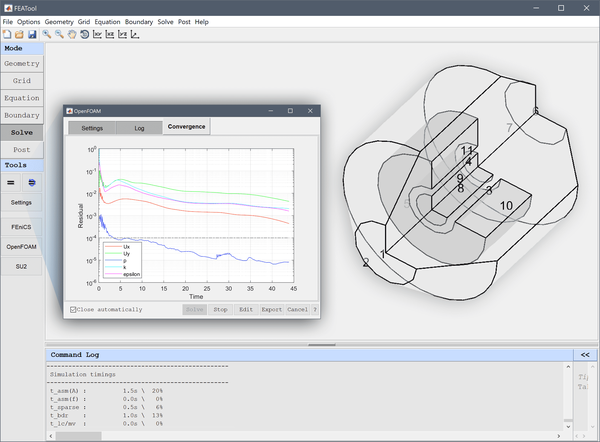Activate the pan hand tool
This screenshot has width=600, height=442.
click(72, 34)
